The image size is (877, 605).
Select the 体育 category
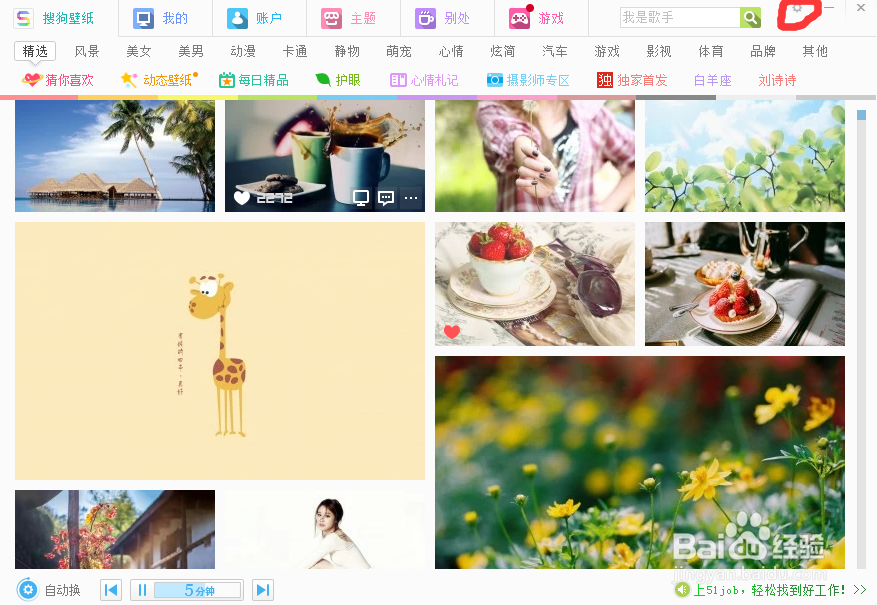(711, 51)
